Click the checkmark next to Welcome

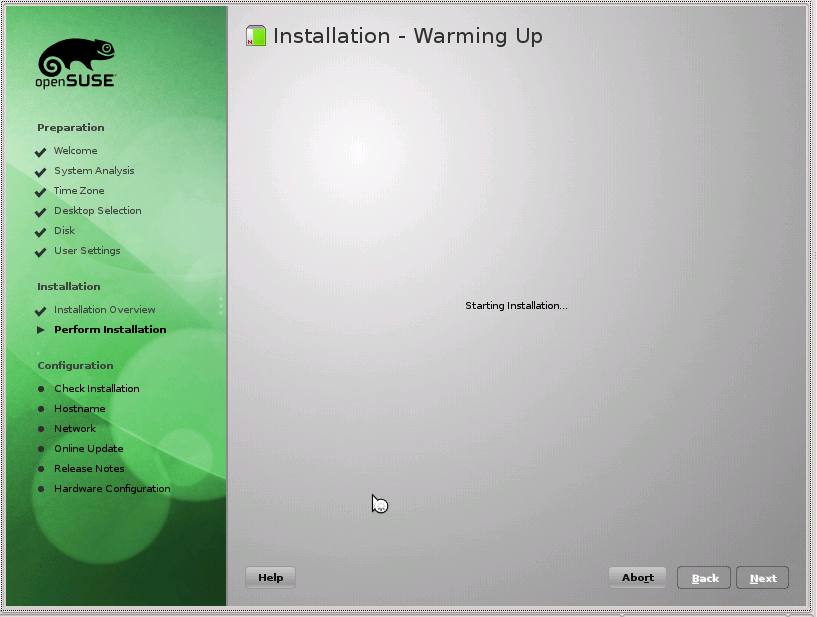(41, 152)
